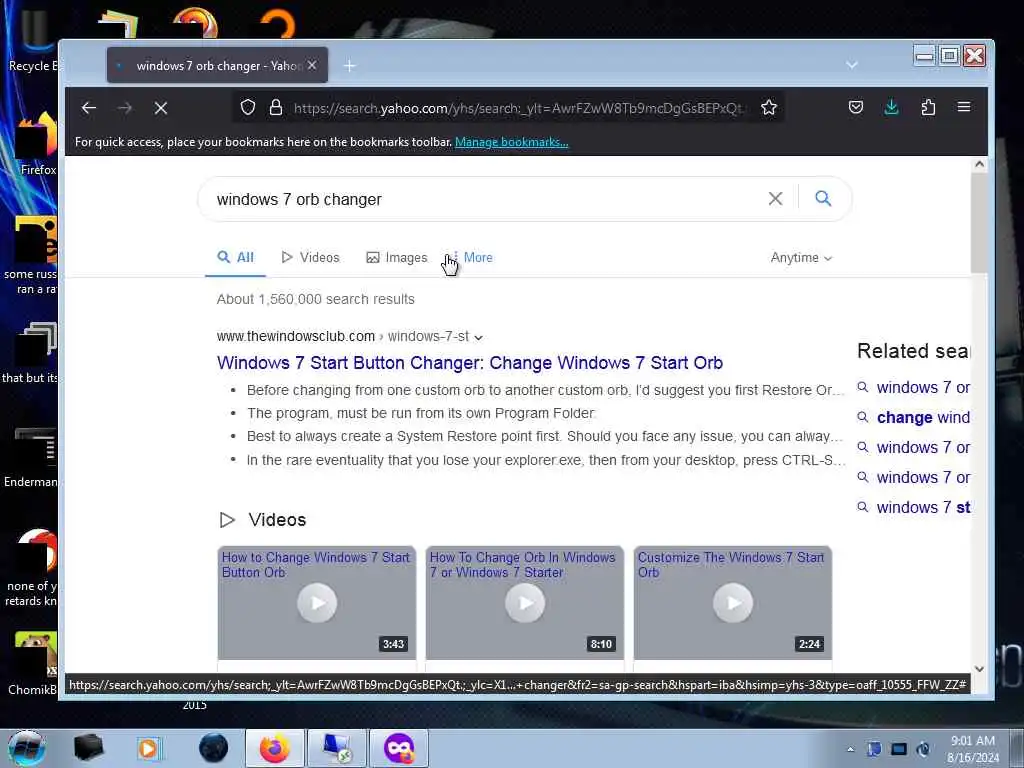
Task: Click the scrollbar down arrow
Action: [979, 669]
